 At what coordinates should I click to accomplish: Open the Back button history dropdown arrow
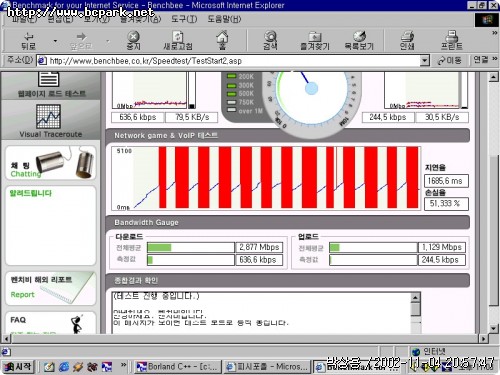55,41
